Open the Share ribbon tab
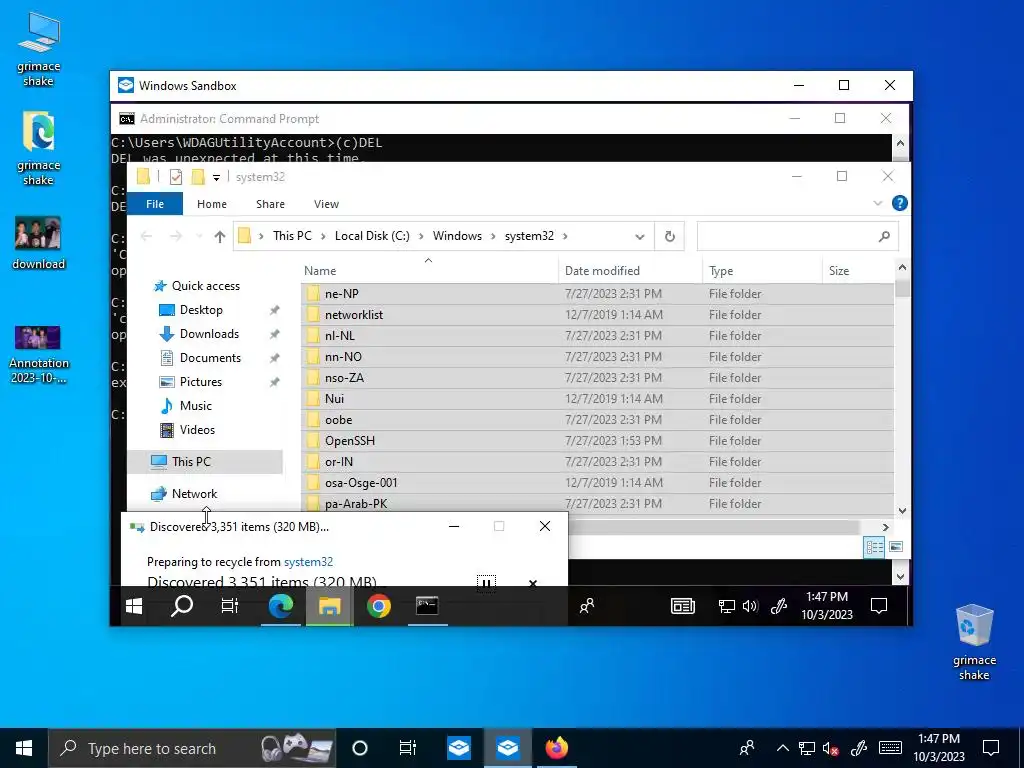 point(270,204)
